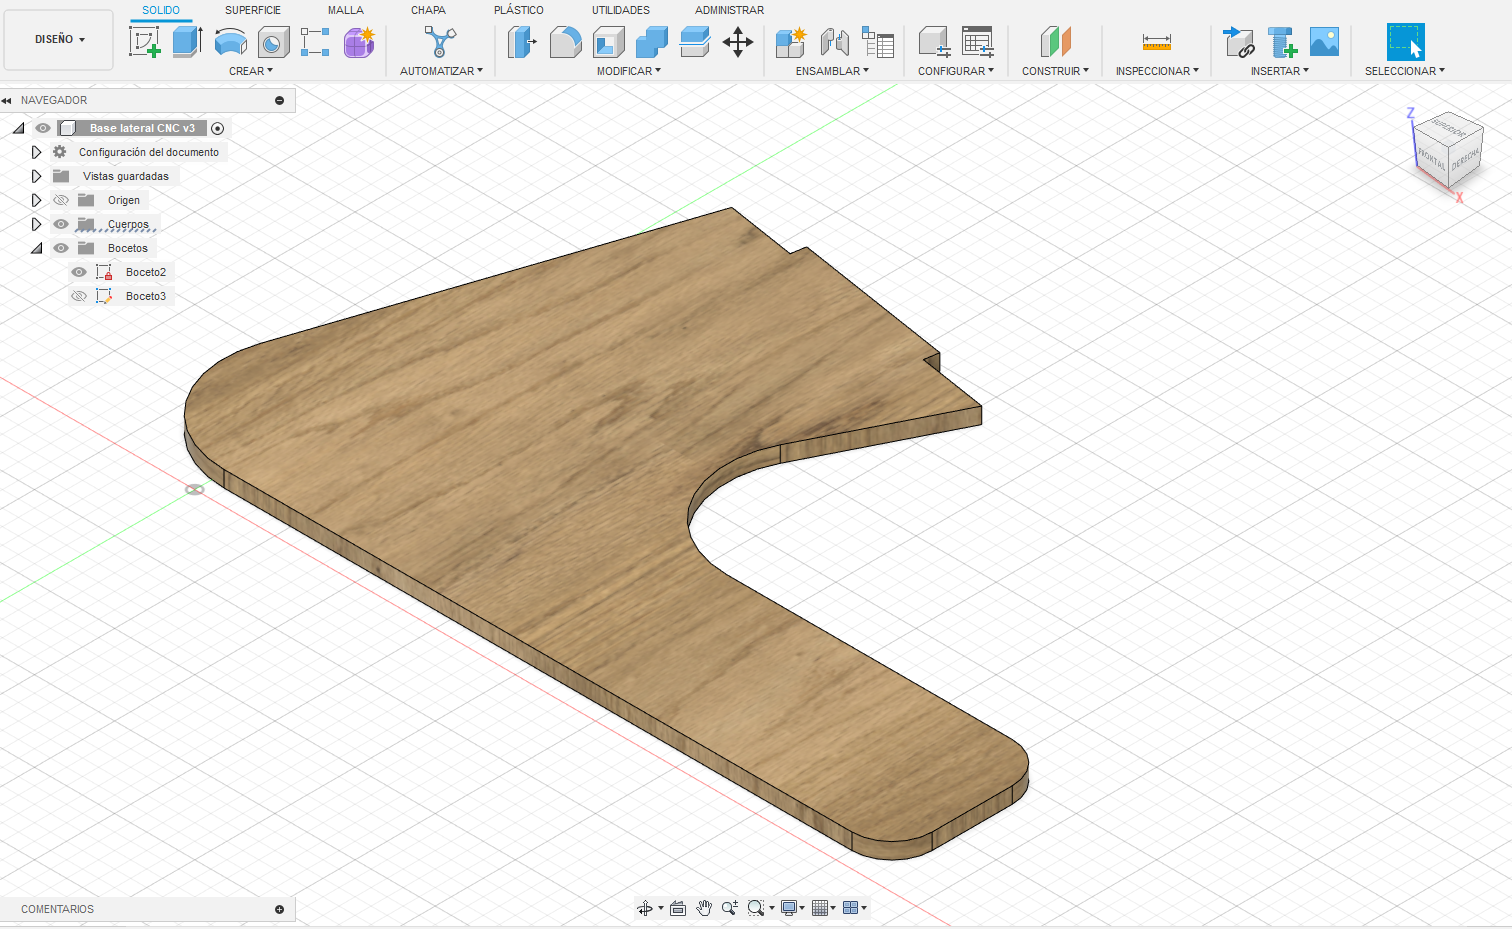Open the CONFIGURAR dropdown menu

(x=956, y=71)
